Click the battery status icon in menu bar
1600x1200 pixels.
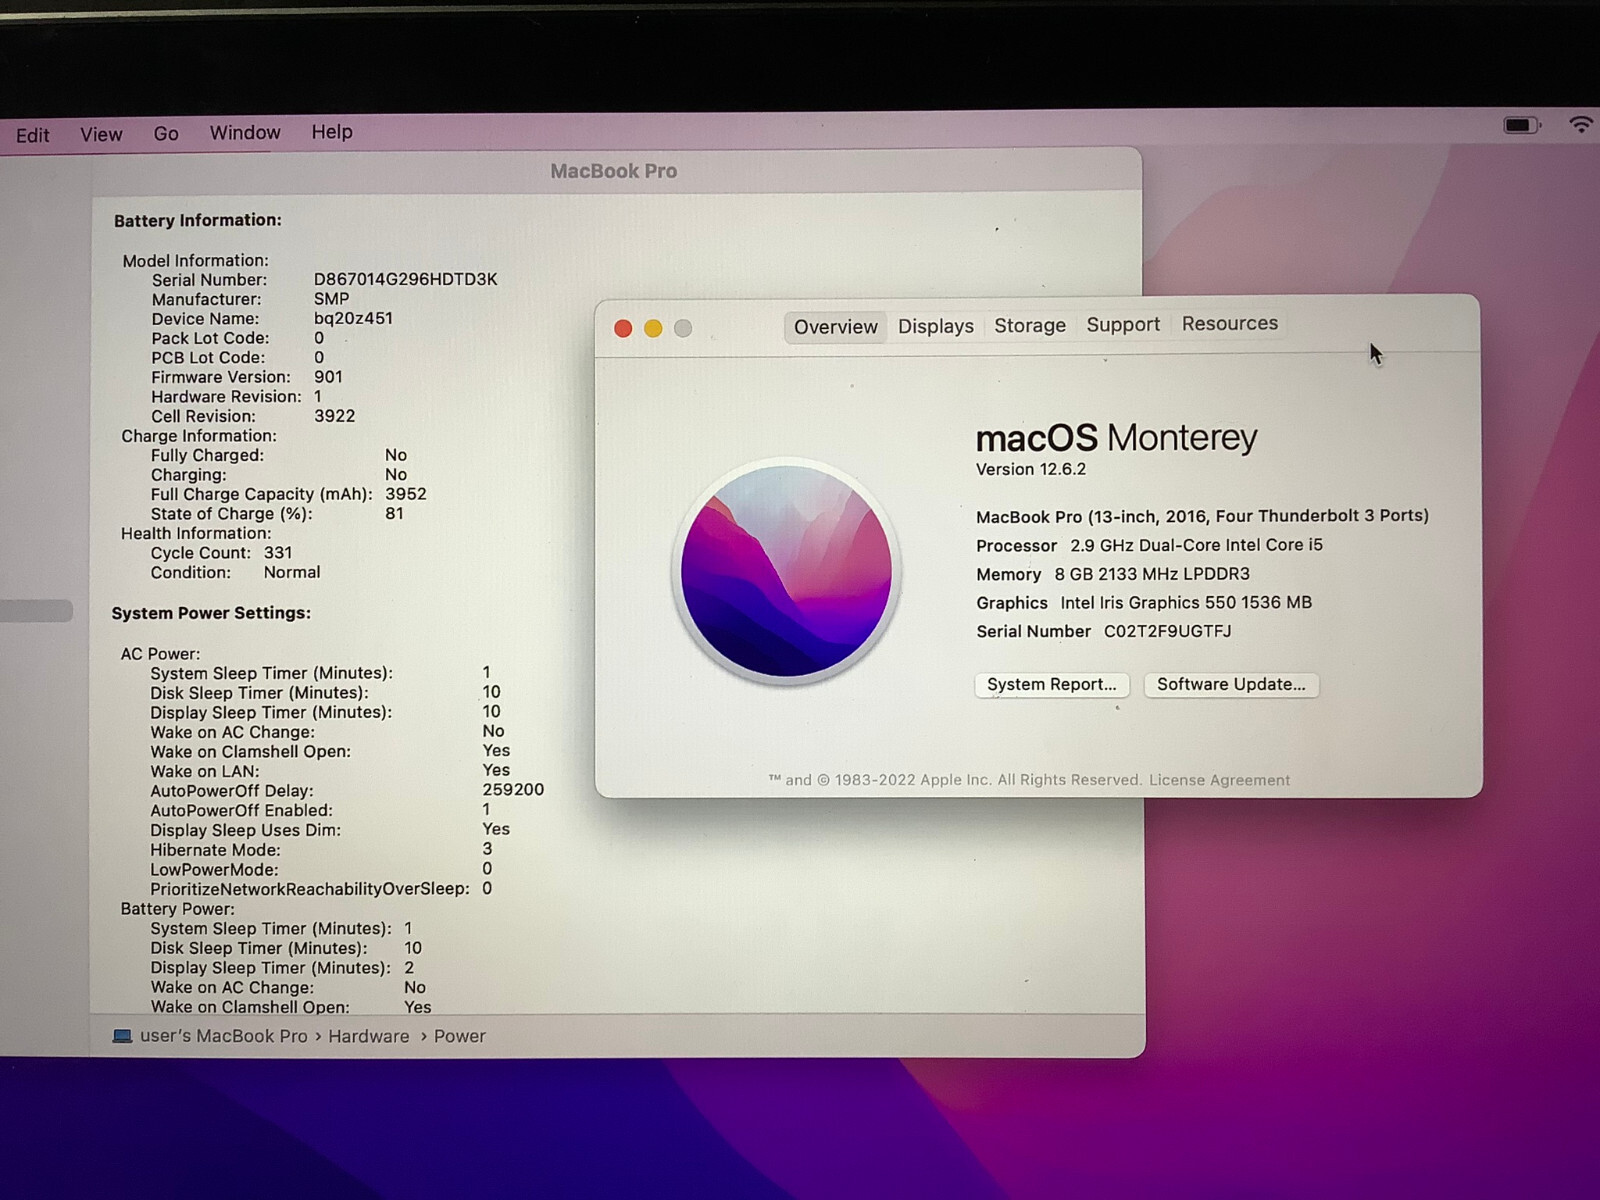click(1521, 125)
